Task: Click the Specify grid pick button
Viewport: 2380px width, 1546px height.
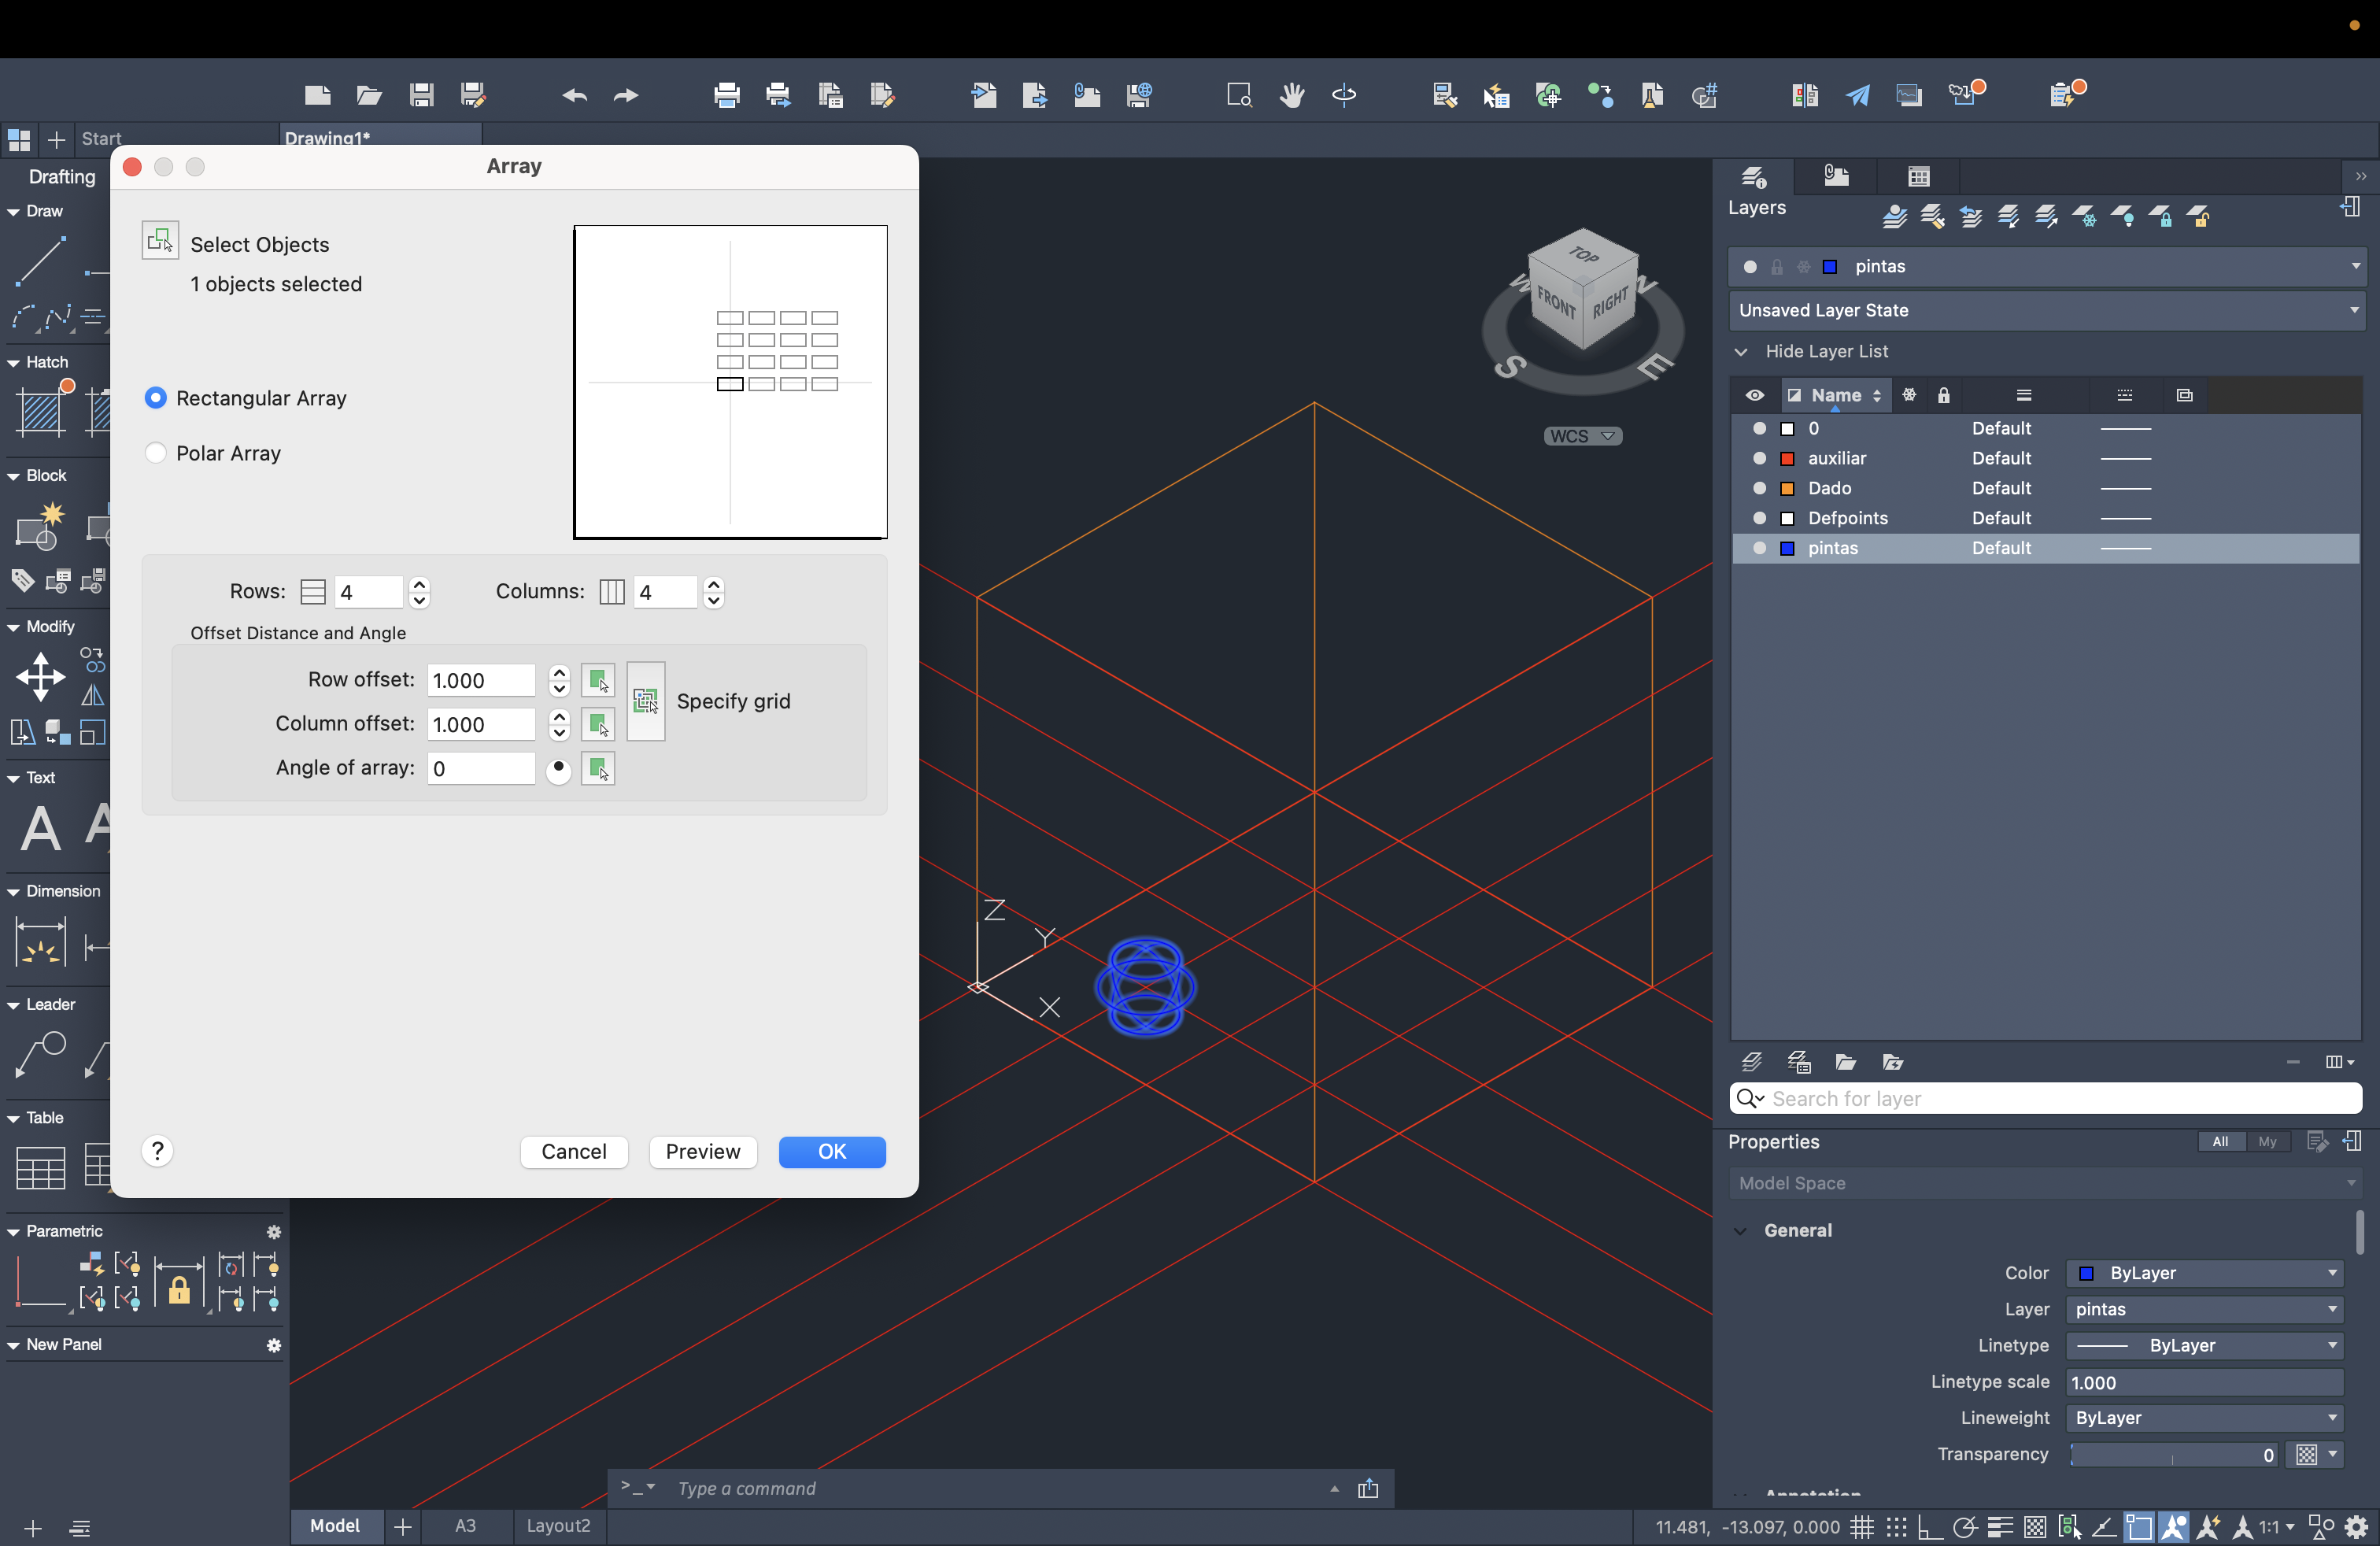Action: click(x=645, y=701)
